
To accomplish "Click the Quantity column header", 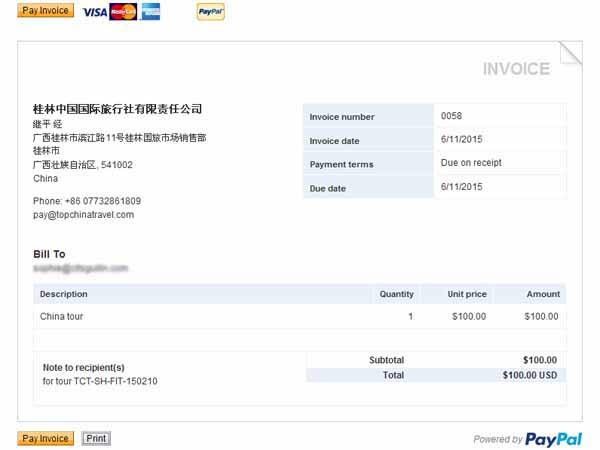I will 396,294.
